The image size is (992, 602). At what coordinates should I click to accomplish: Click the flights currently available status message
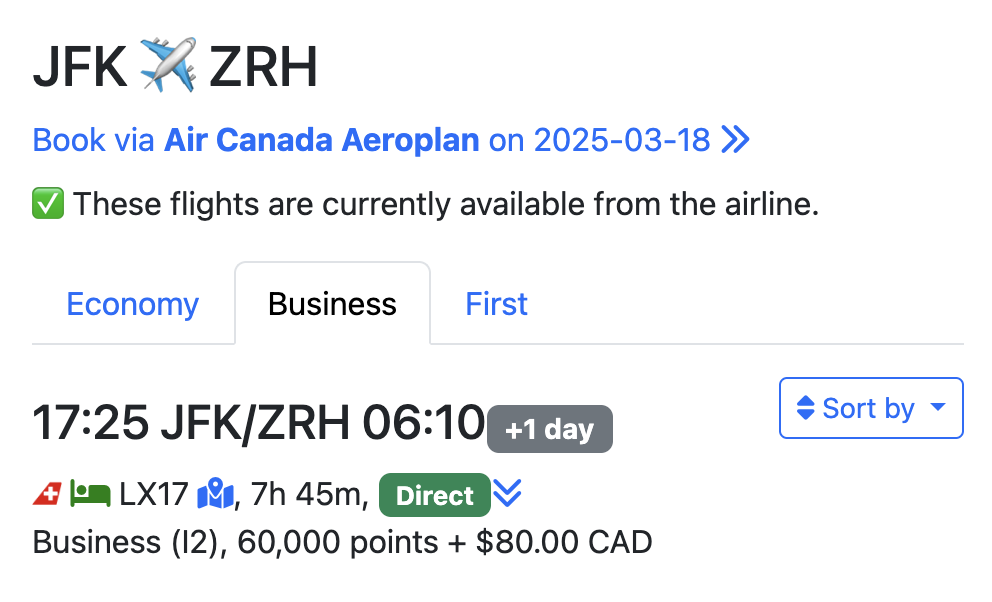pos(446,205)
